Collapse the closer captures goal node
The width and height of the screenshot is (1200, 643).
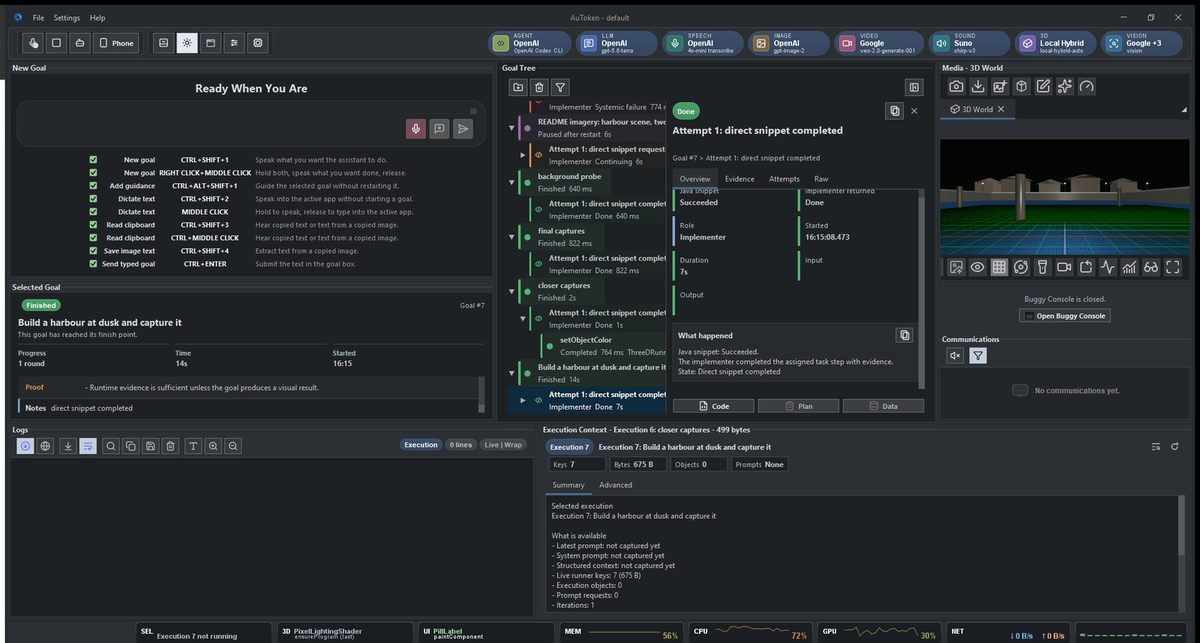(512, 291)
